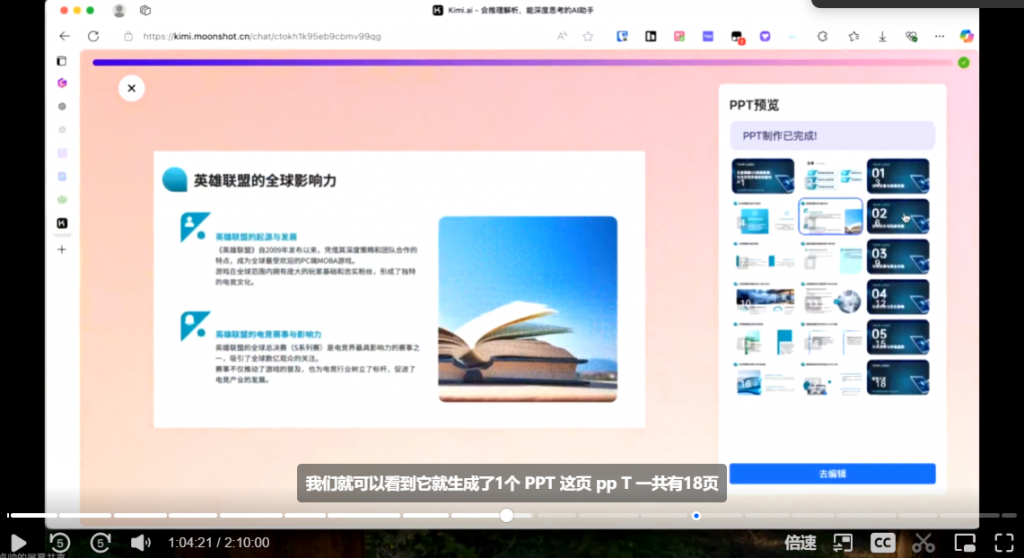Toggle CC closed captions
This screenshot has height=558, width=1024.
tap(883, 543)
